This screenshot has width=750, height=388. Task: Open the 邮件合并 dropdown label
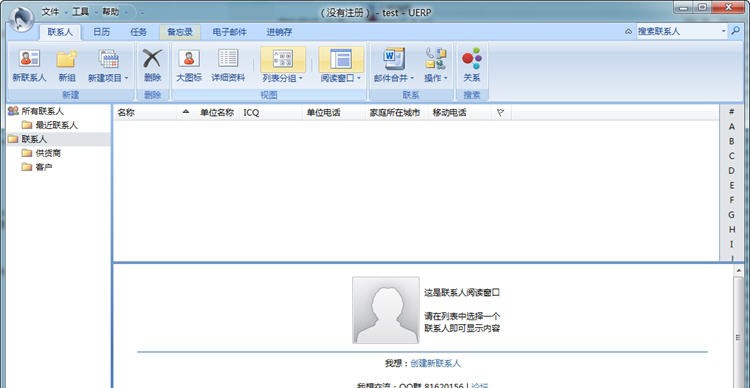tap(394, 78)
